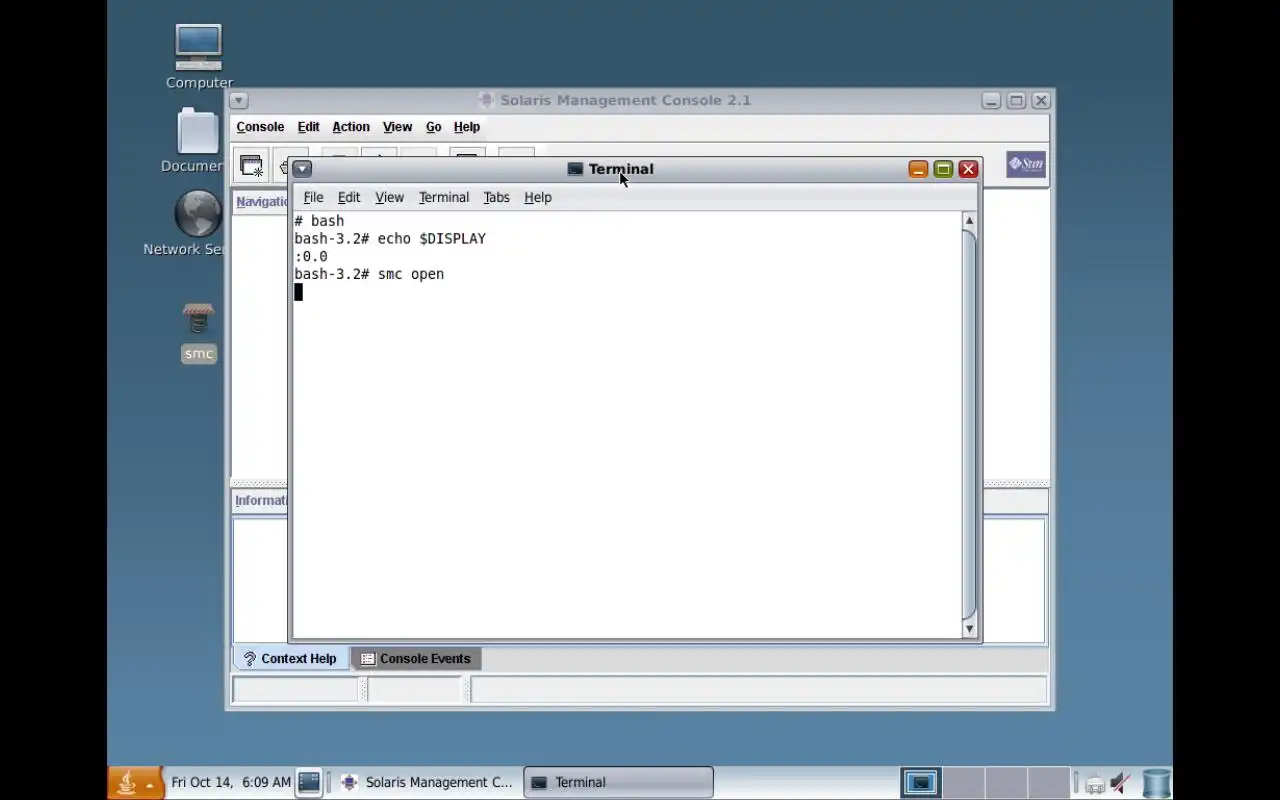Click the Terminal scrollbar down arrow

968,629
